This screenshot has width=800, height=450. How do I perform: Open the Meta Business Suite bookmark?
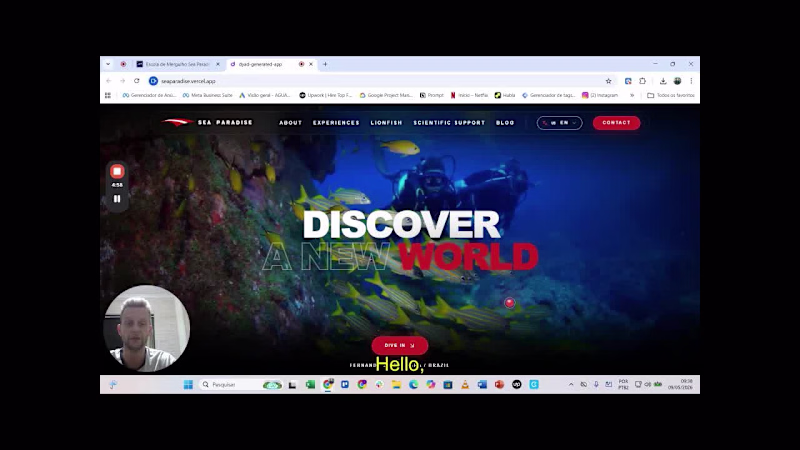pos(208,95)
